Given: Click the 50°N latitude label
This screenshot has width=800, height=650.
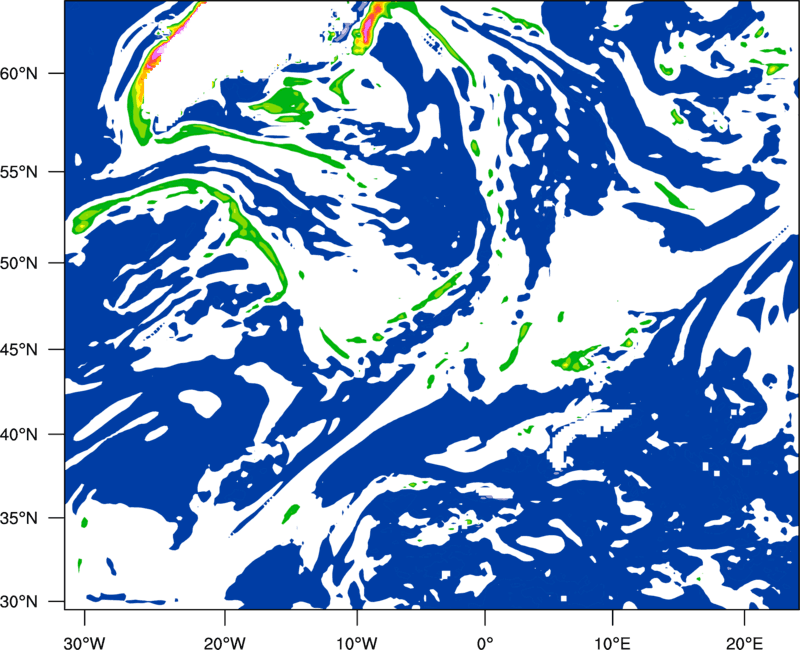Looking at the screenshot, I should click(x=19, y=263).
